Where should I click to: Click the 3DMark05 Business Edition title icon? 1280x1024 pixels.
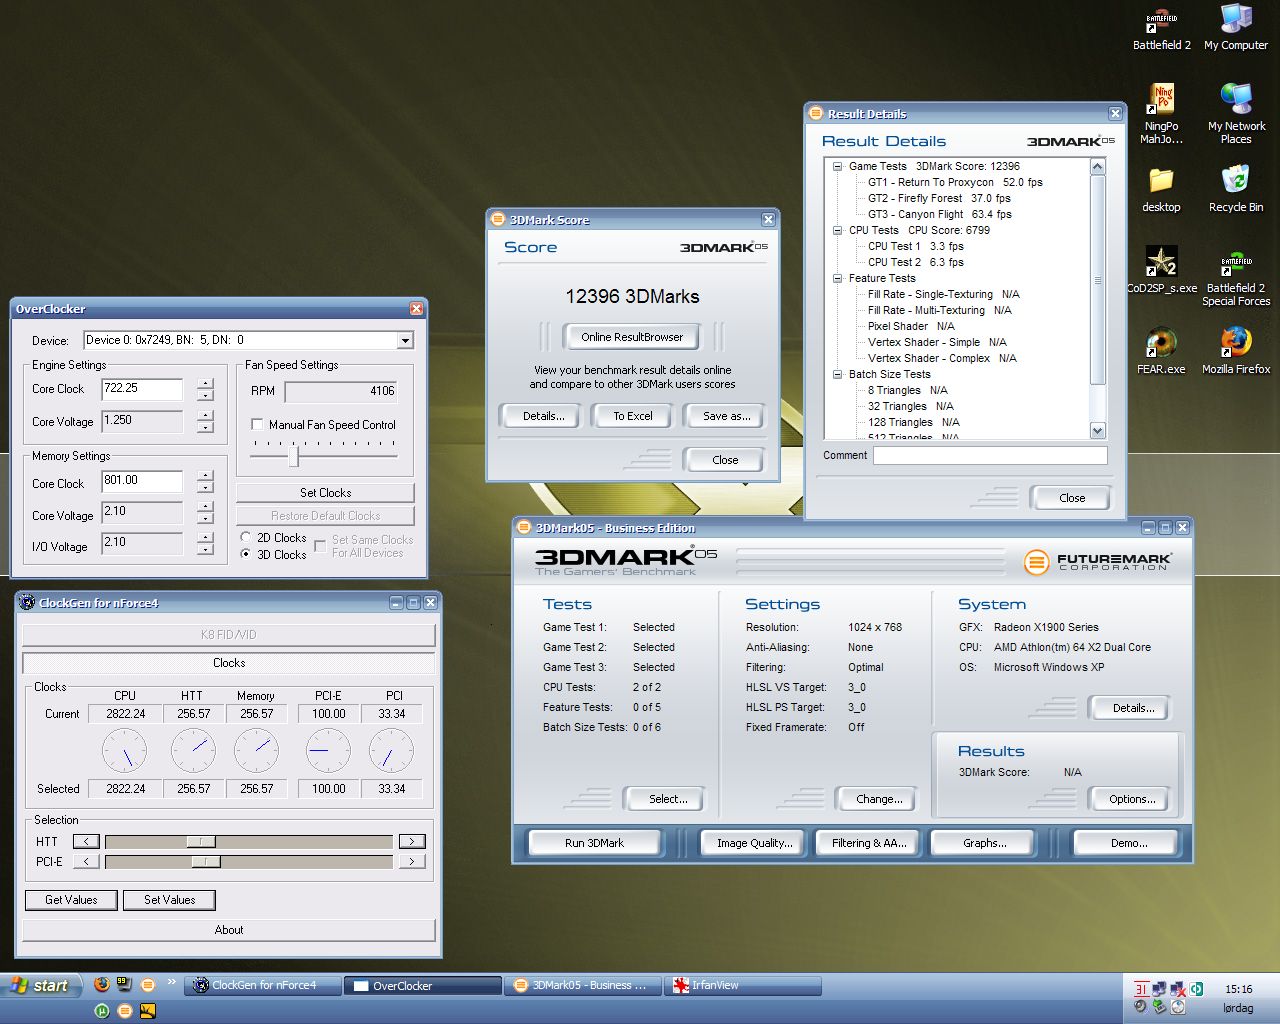pyautogui.click(x=524, y=527)
